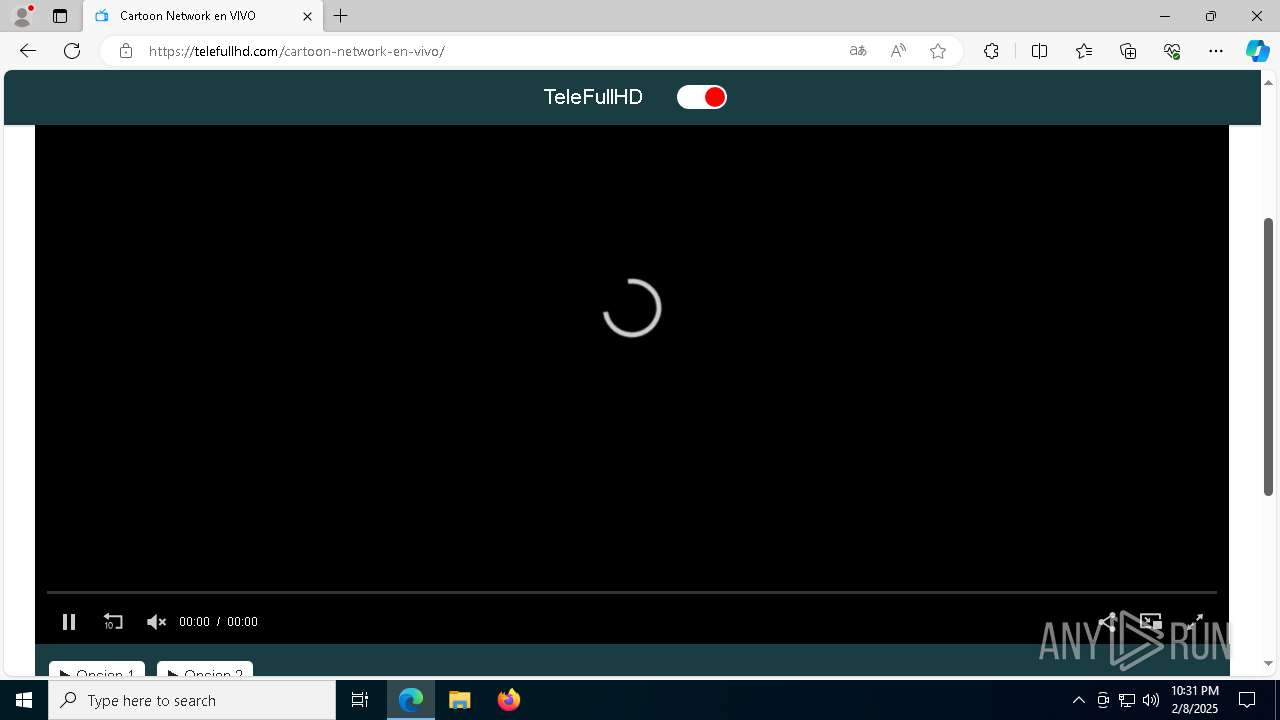Click scrollbar down arrow
This screenshot has height=720, width=1280.
pyautogui.click(x=1269, y=663)
